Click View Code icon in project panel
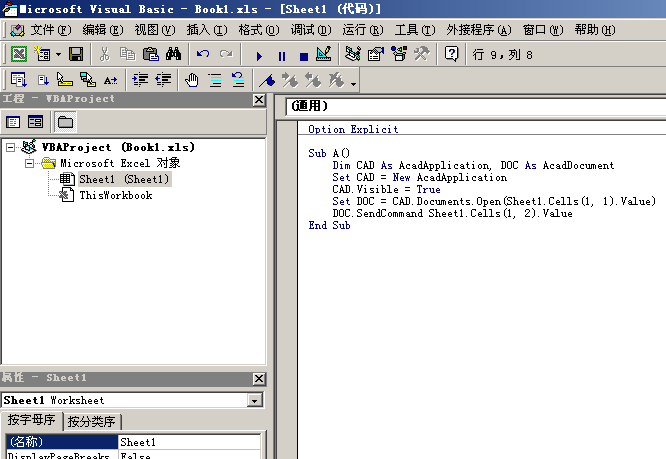Viewport: 666px width, 459px height. tap(13, 122)
